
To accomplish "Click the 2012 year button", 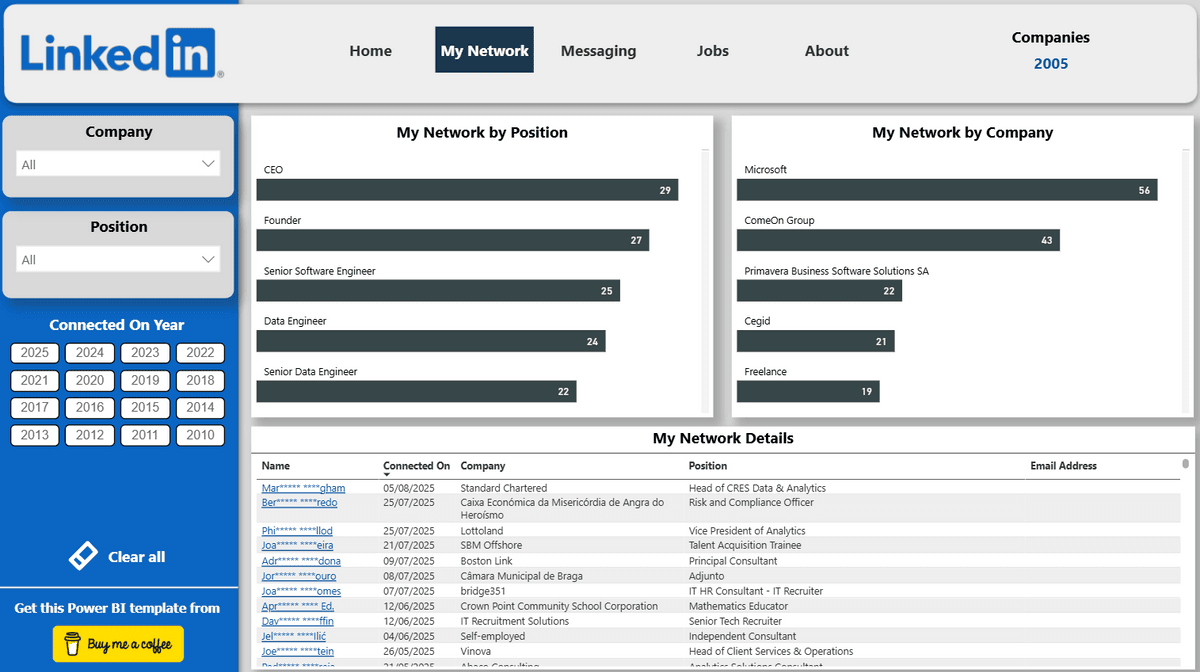I will click(x=90, y=435).
